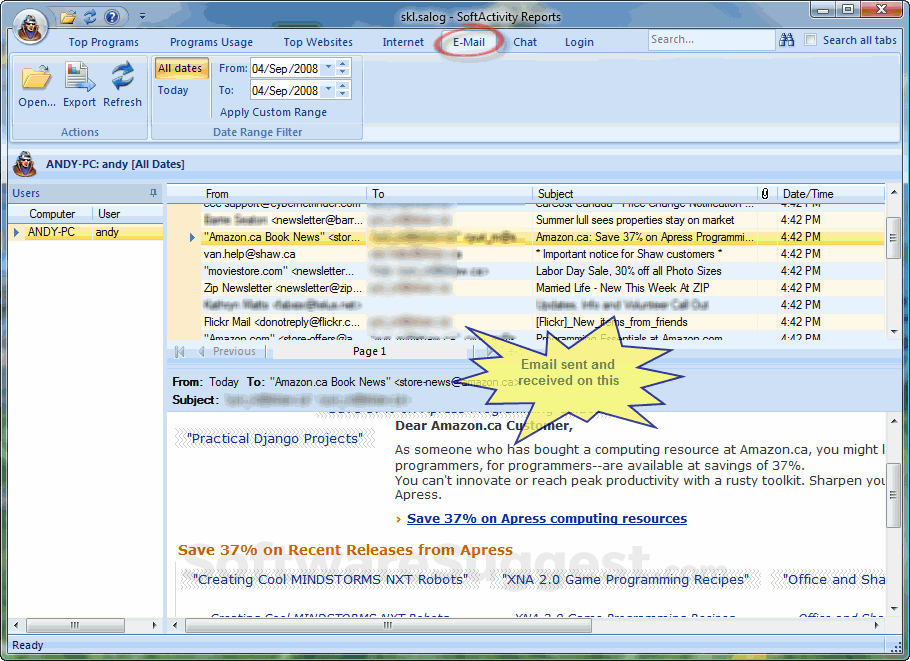Click the help icon in quick access toolbar
910x661 pixels.
[111, 17]
